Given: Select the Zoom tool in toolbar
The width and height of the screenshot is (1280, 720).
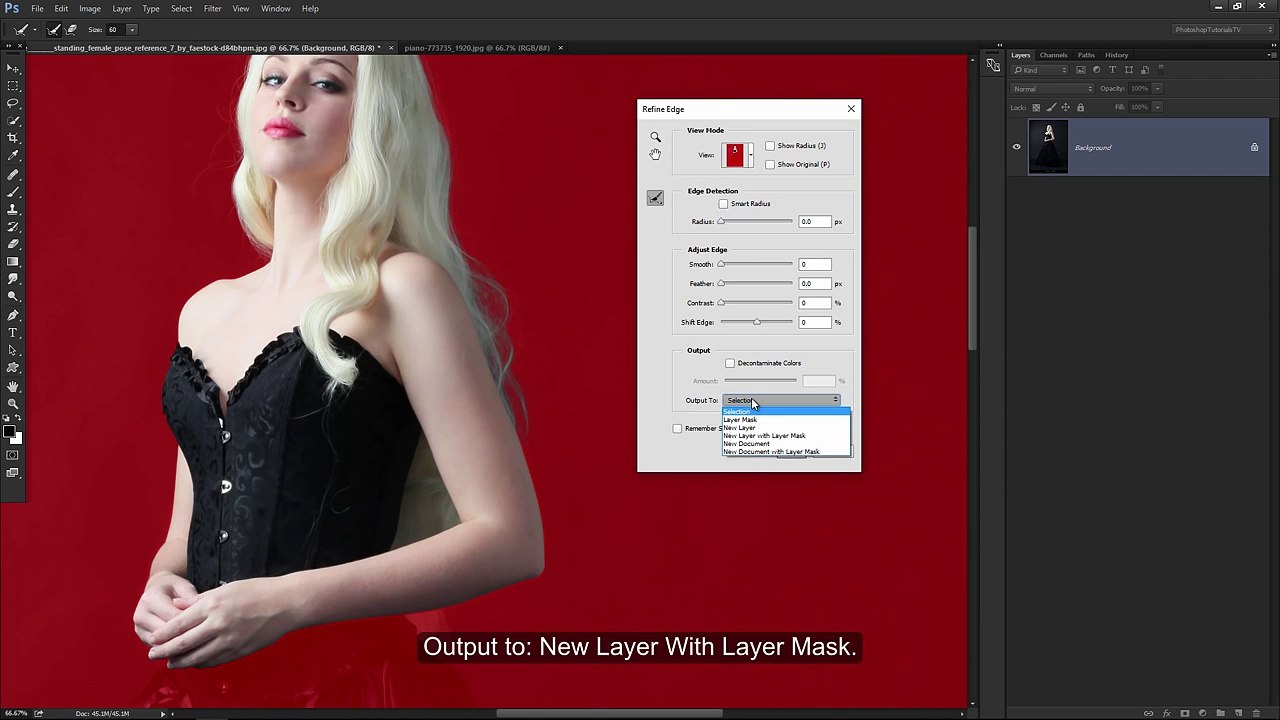Looking at the screenshot, I should [13, 403].
